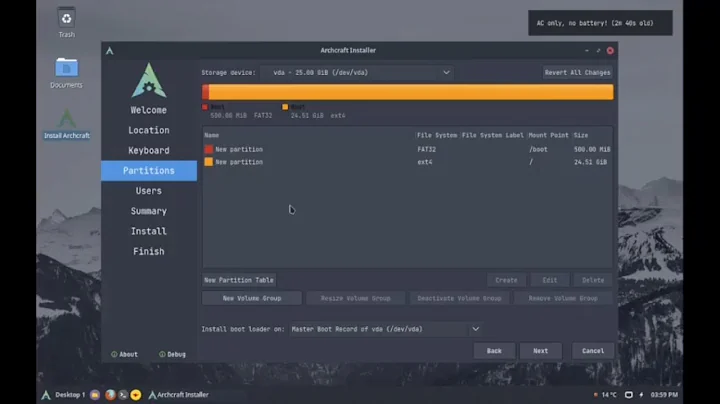Launch Firefox from the taskbar
Image resolution: width=720 pixels, height=404 pixels.
(x=110, y=395)
